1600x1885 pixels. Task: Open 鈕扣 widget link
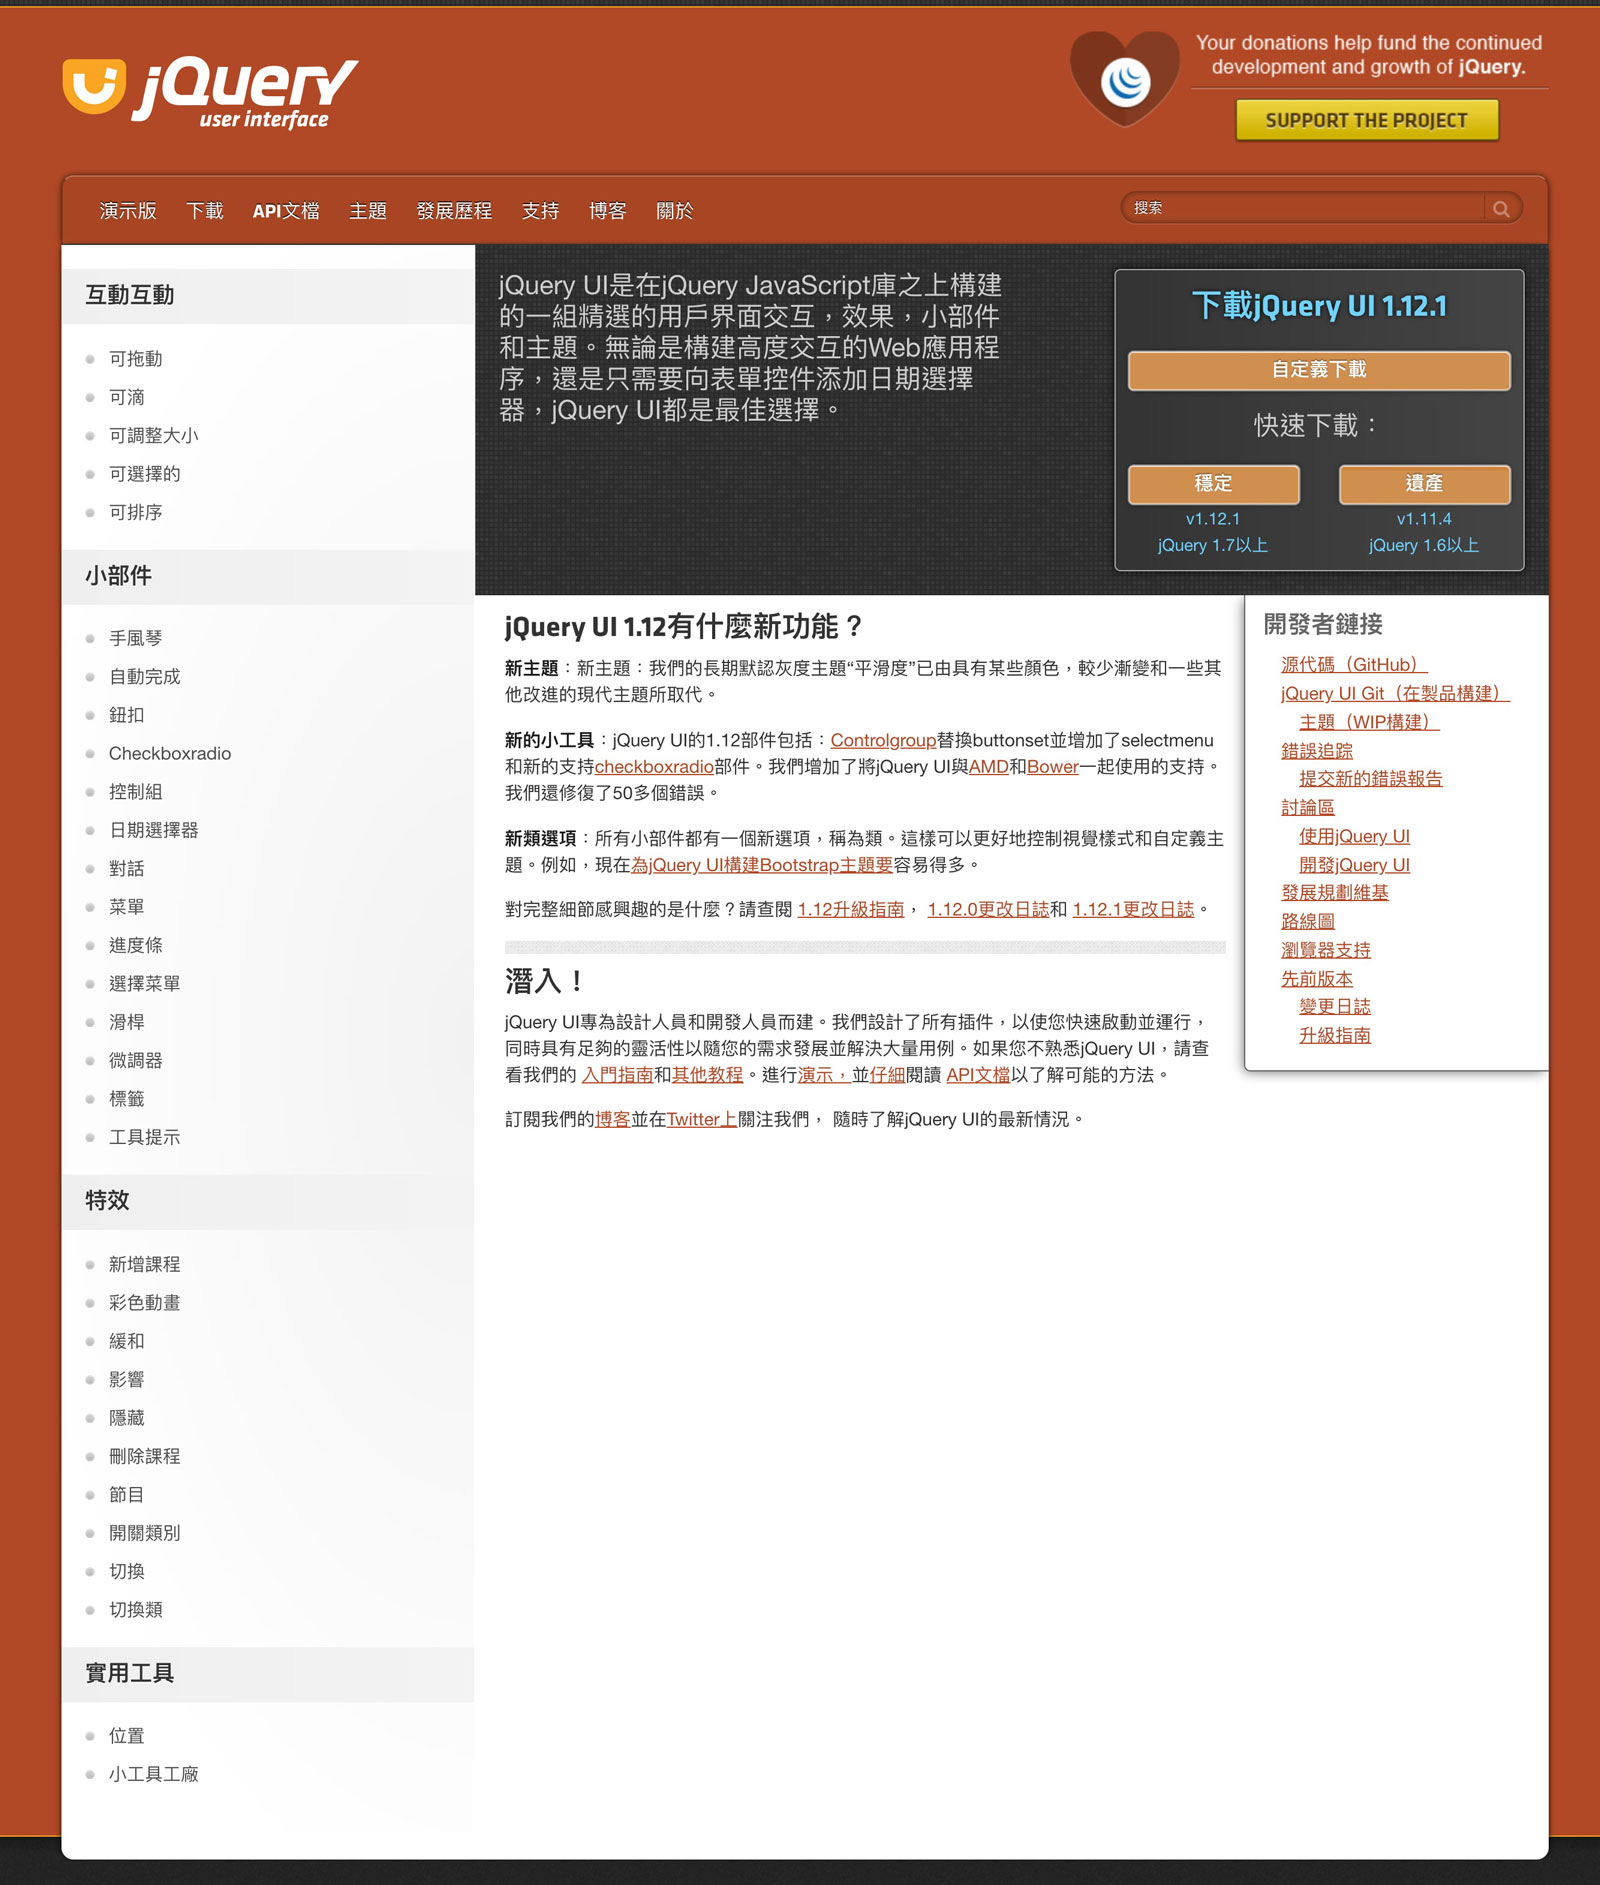click(127, 715)
